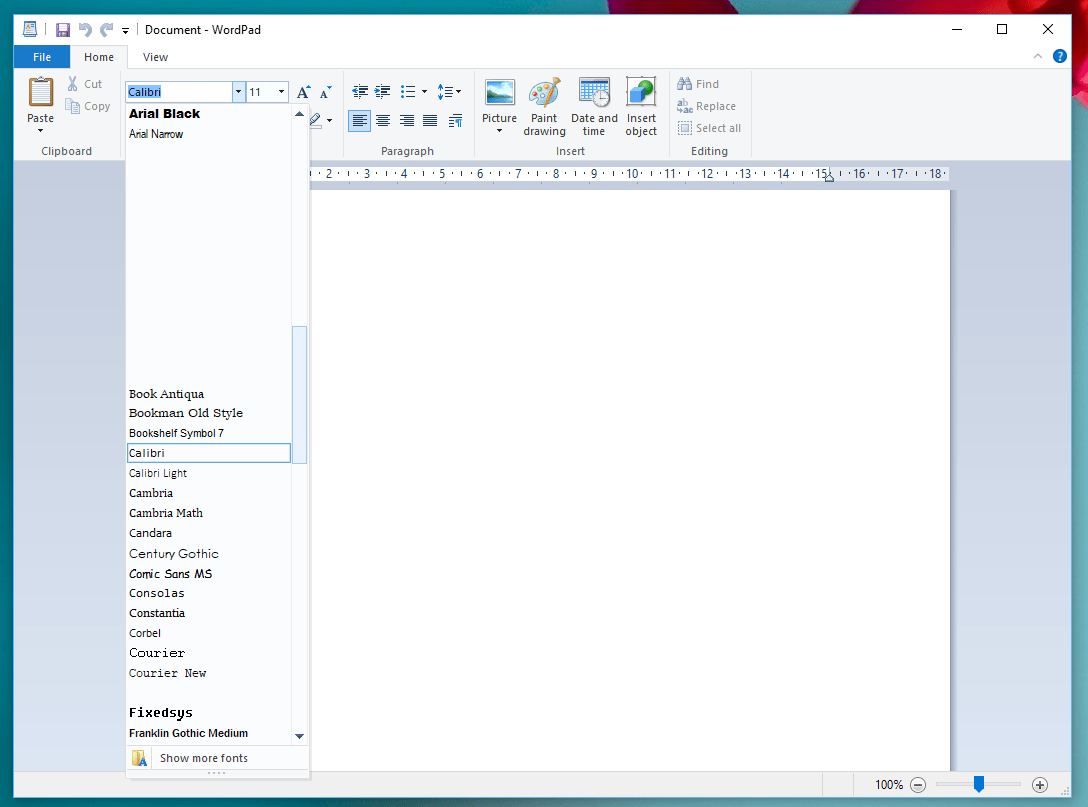Open the bullet list style dropdown arrow
This screenshot has width=1088, height=807.
click(425, 92)
